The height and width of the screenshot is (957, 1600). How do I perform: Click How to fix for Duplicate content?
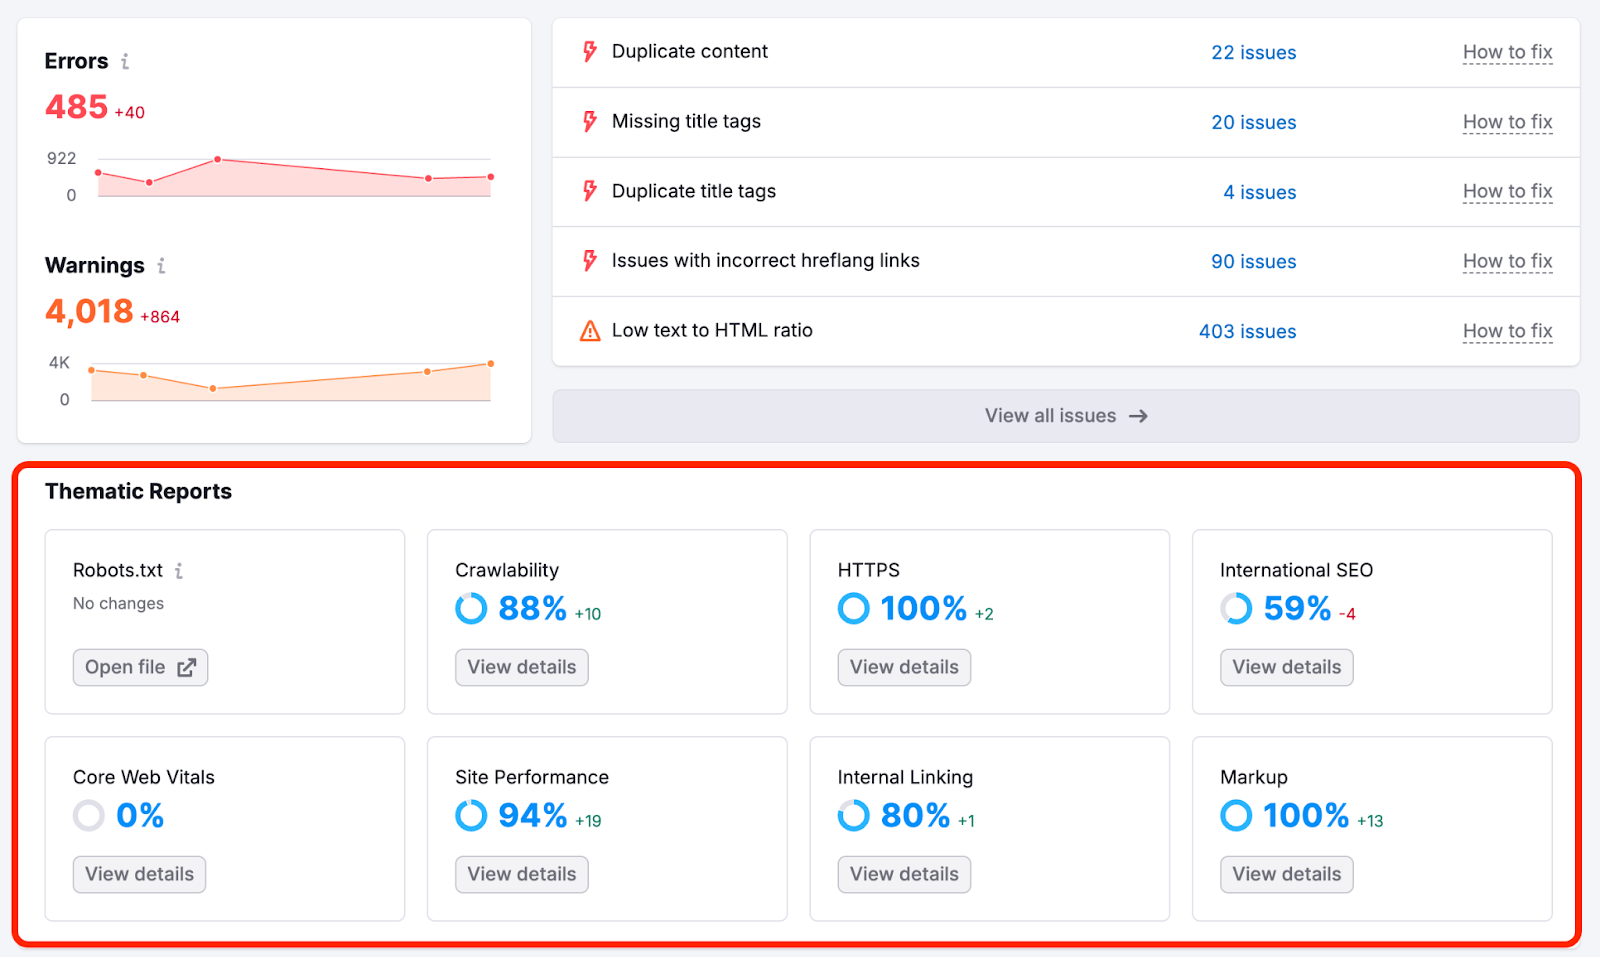click(x=1508, y=52)
